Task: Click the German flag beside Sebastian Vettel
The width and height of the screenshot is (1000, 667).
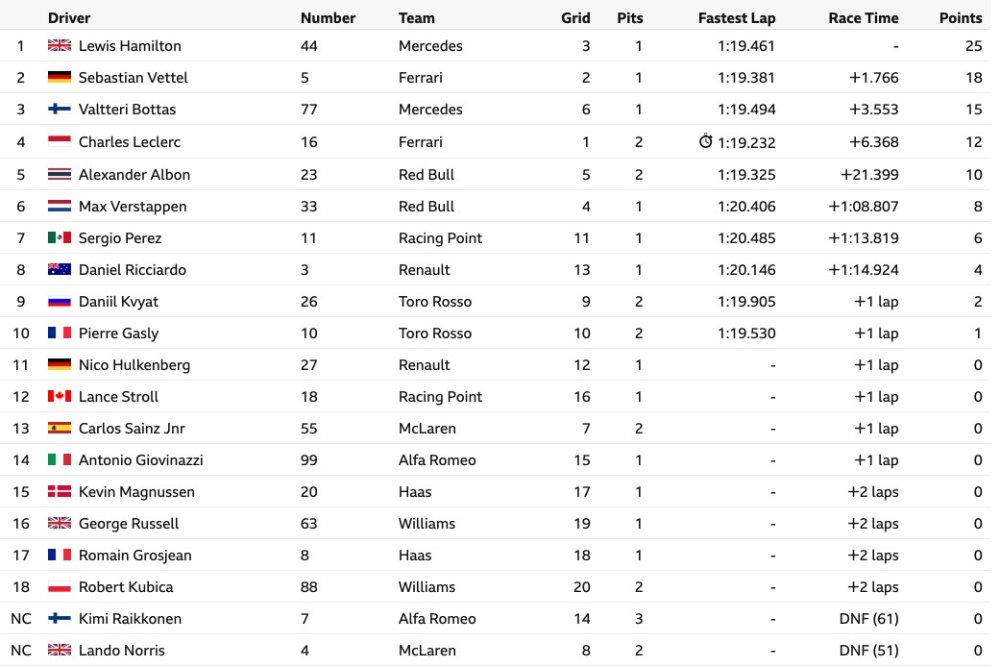Action: pyautogui.click(x=59, y=77)
